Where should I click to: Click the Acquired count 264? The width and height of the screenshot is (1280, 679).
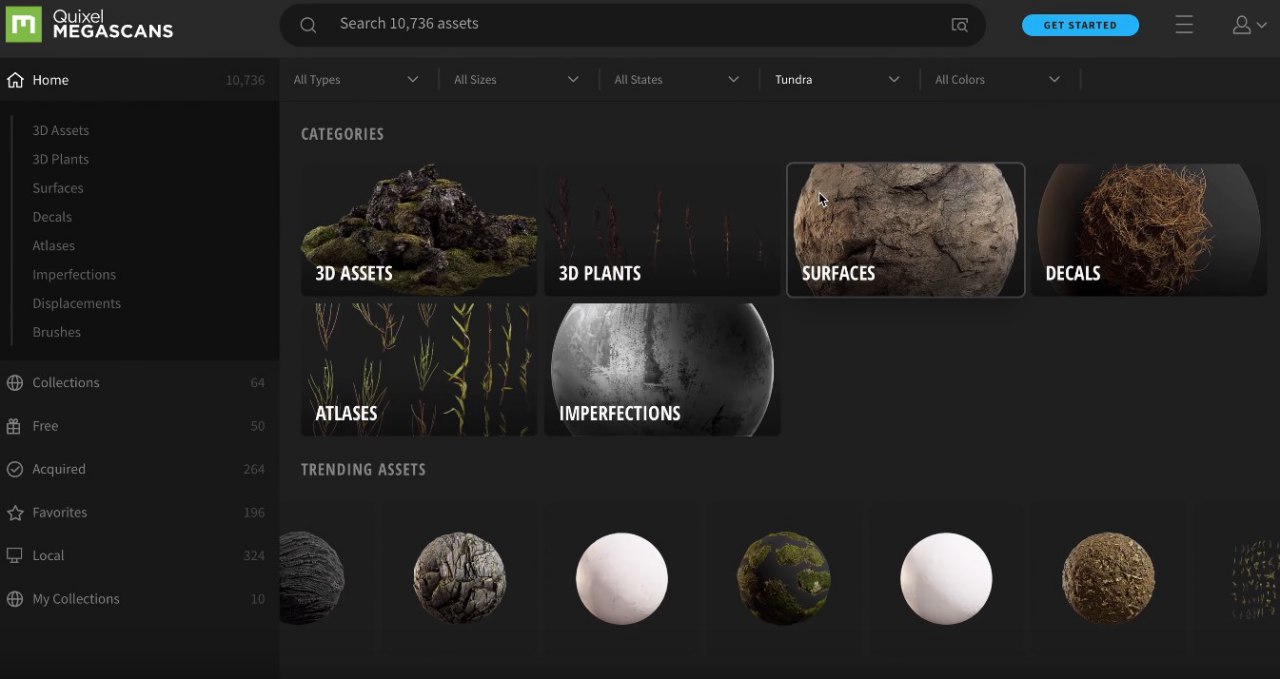pyautogui.click(x=254, y=469)
